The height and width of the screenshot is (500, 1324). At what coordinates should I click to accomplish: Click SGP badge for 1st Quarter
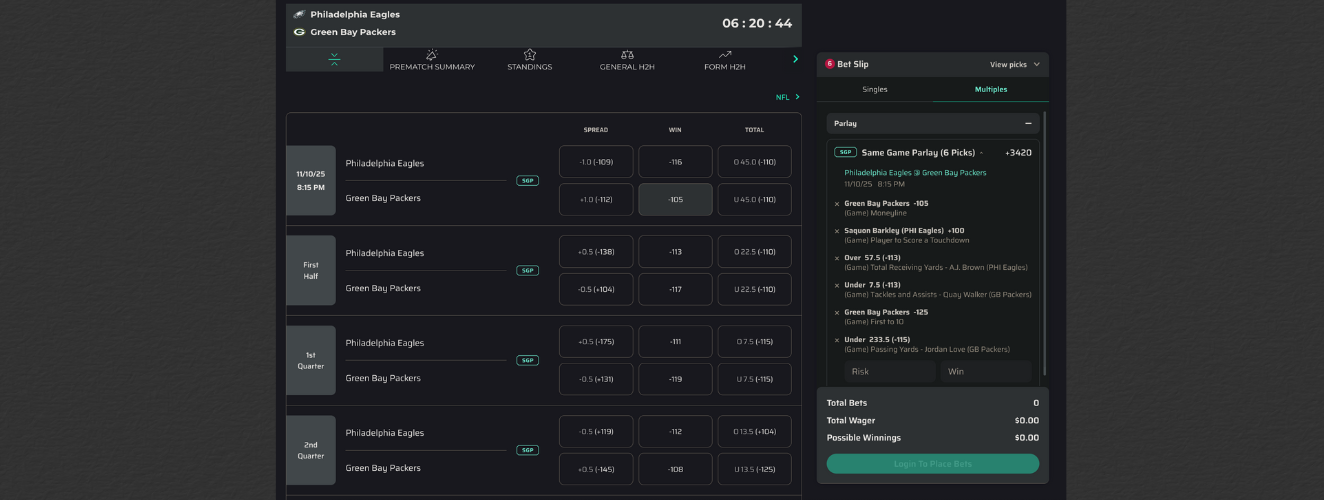pos(527,360)
